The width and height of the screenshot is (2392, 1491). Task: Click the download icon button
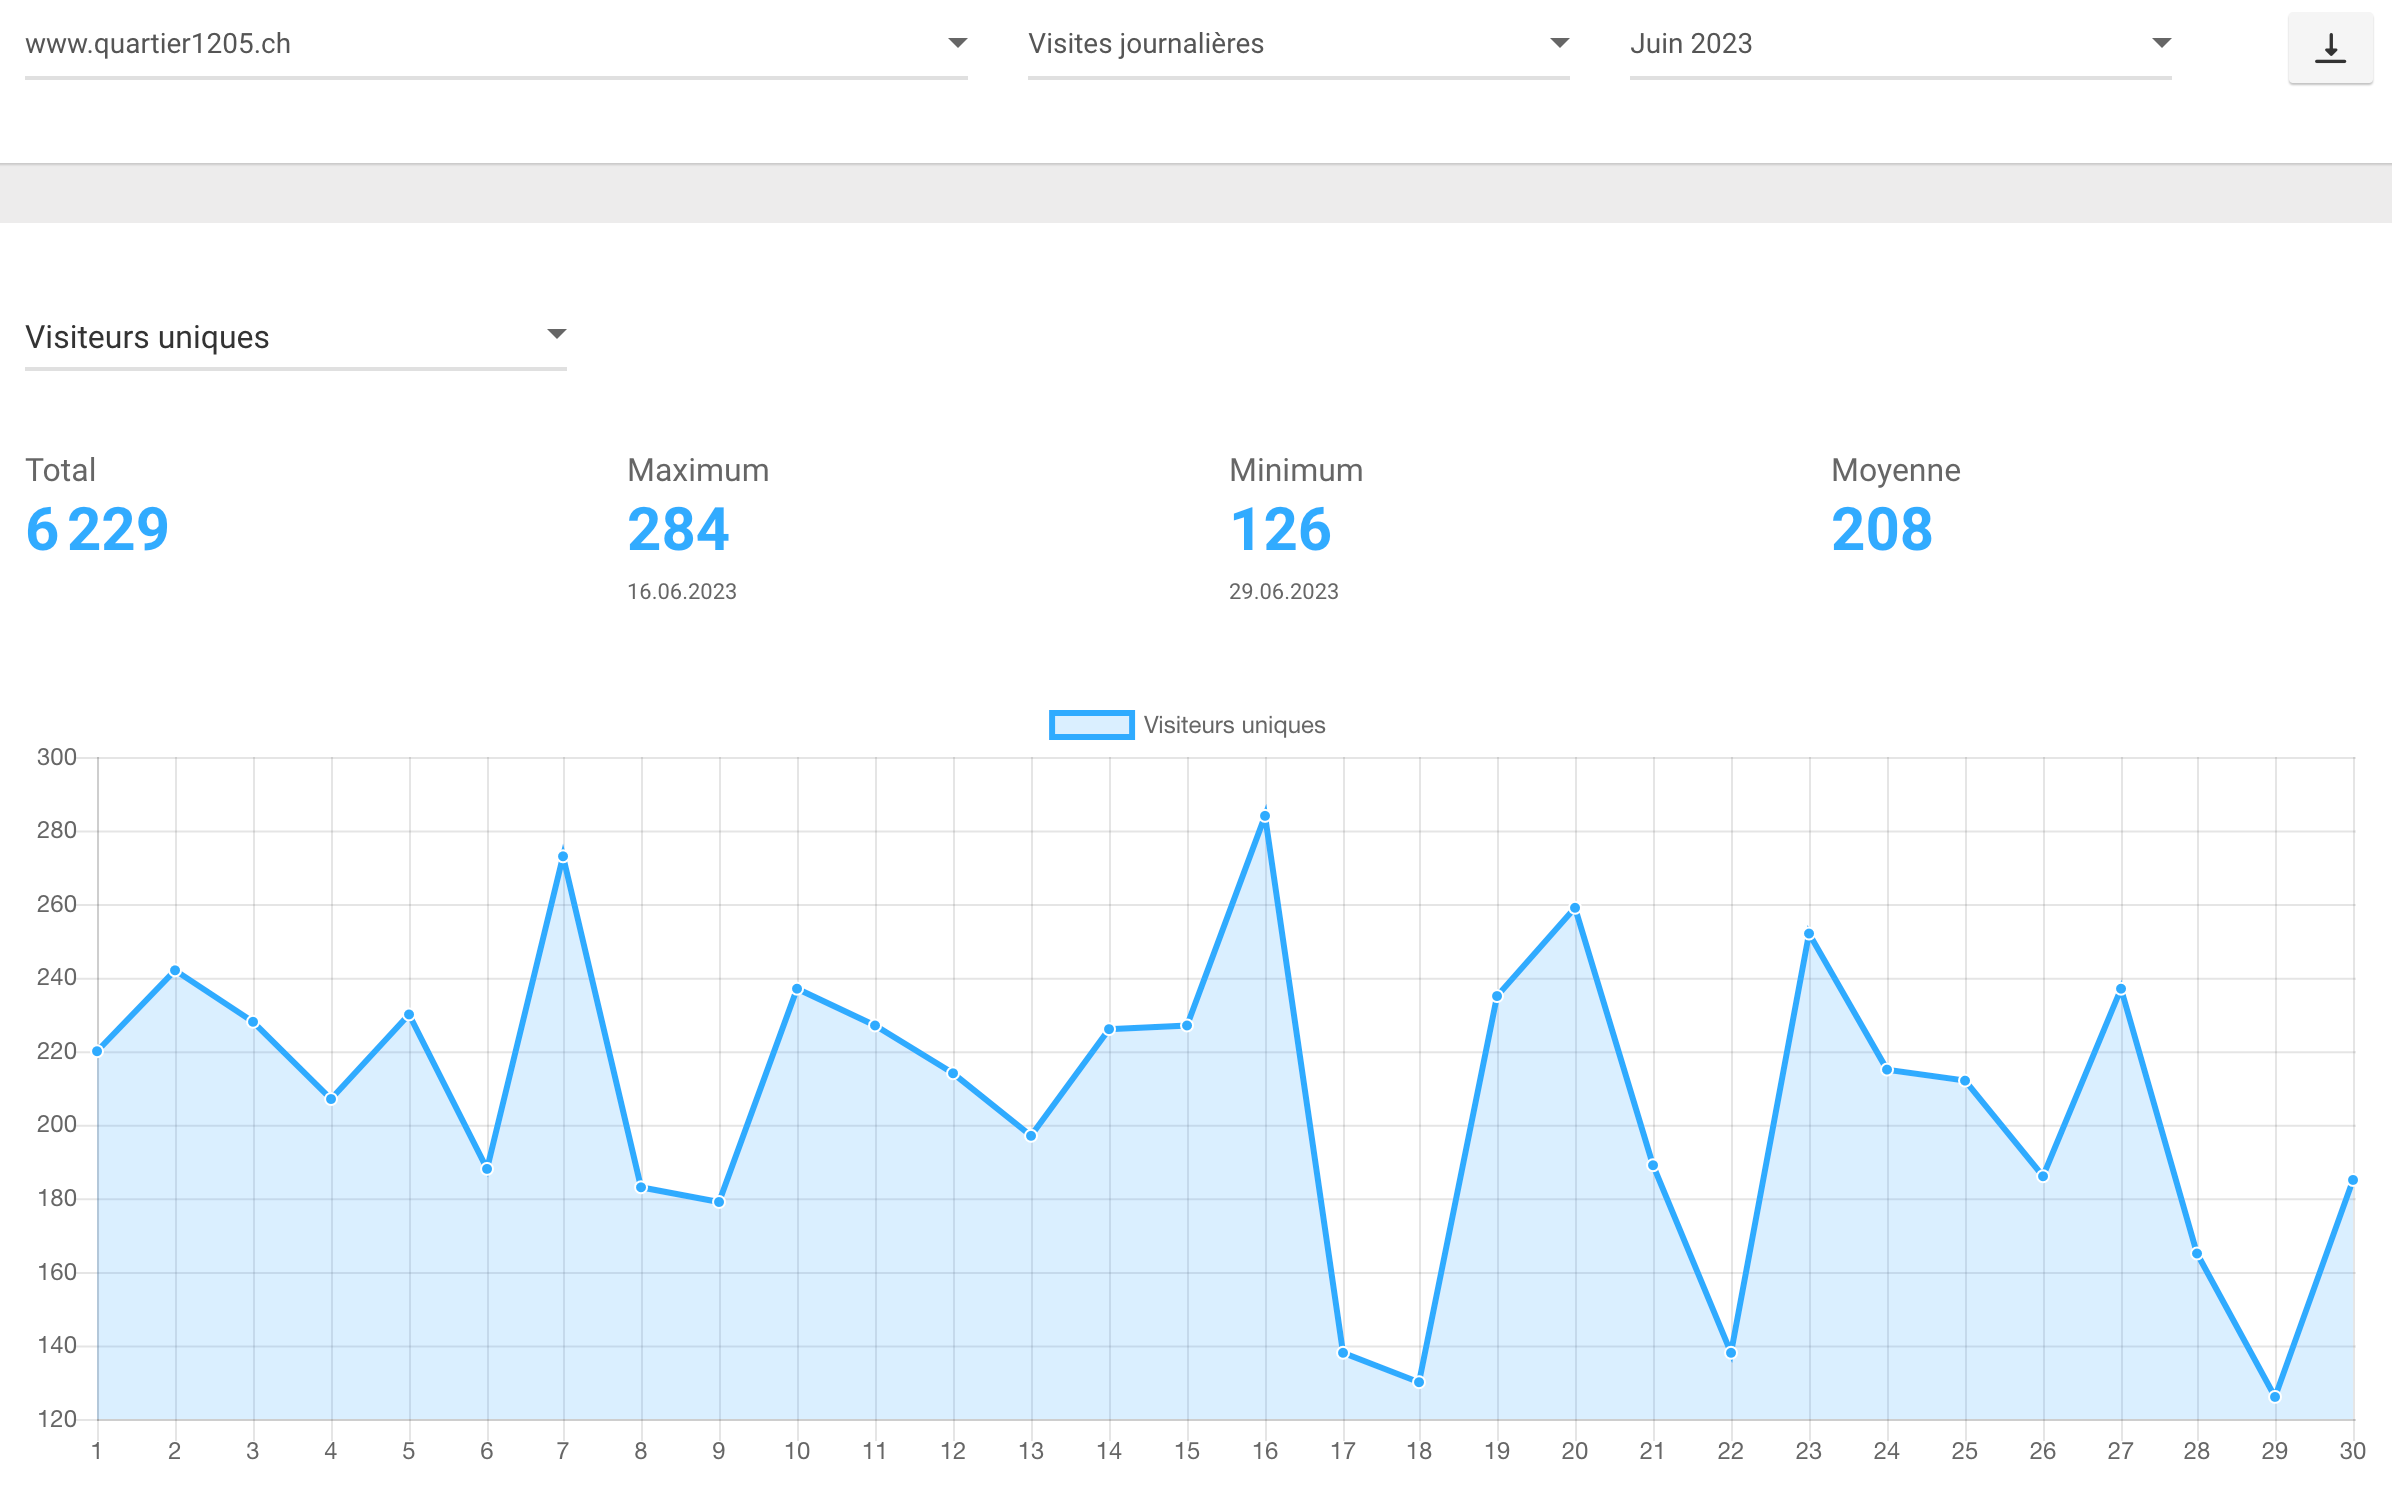tap(2330, 47)
